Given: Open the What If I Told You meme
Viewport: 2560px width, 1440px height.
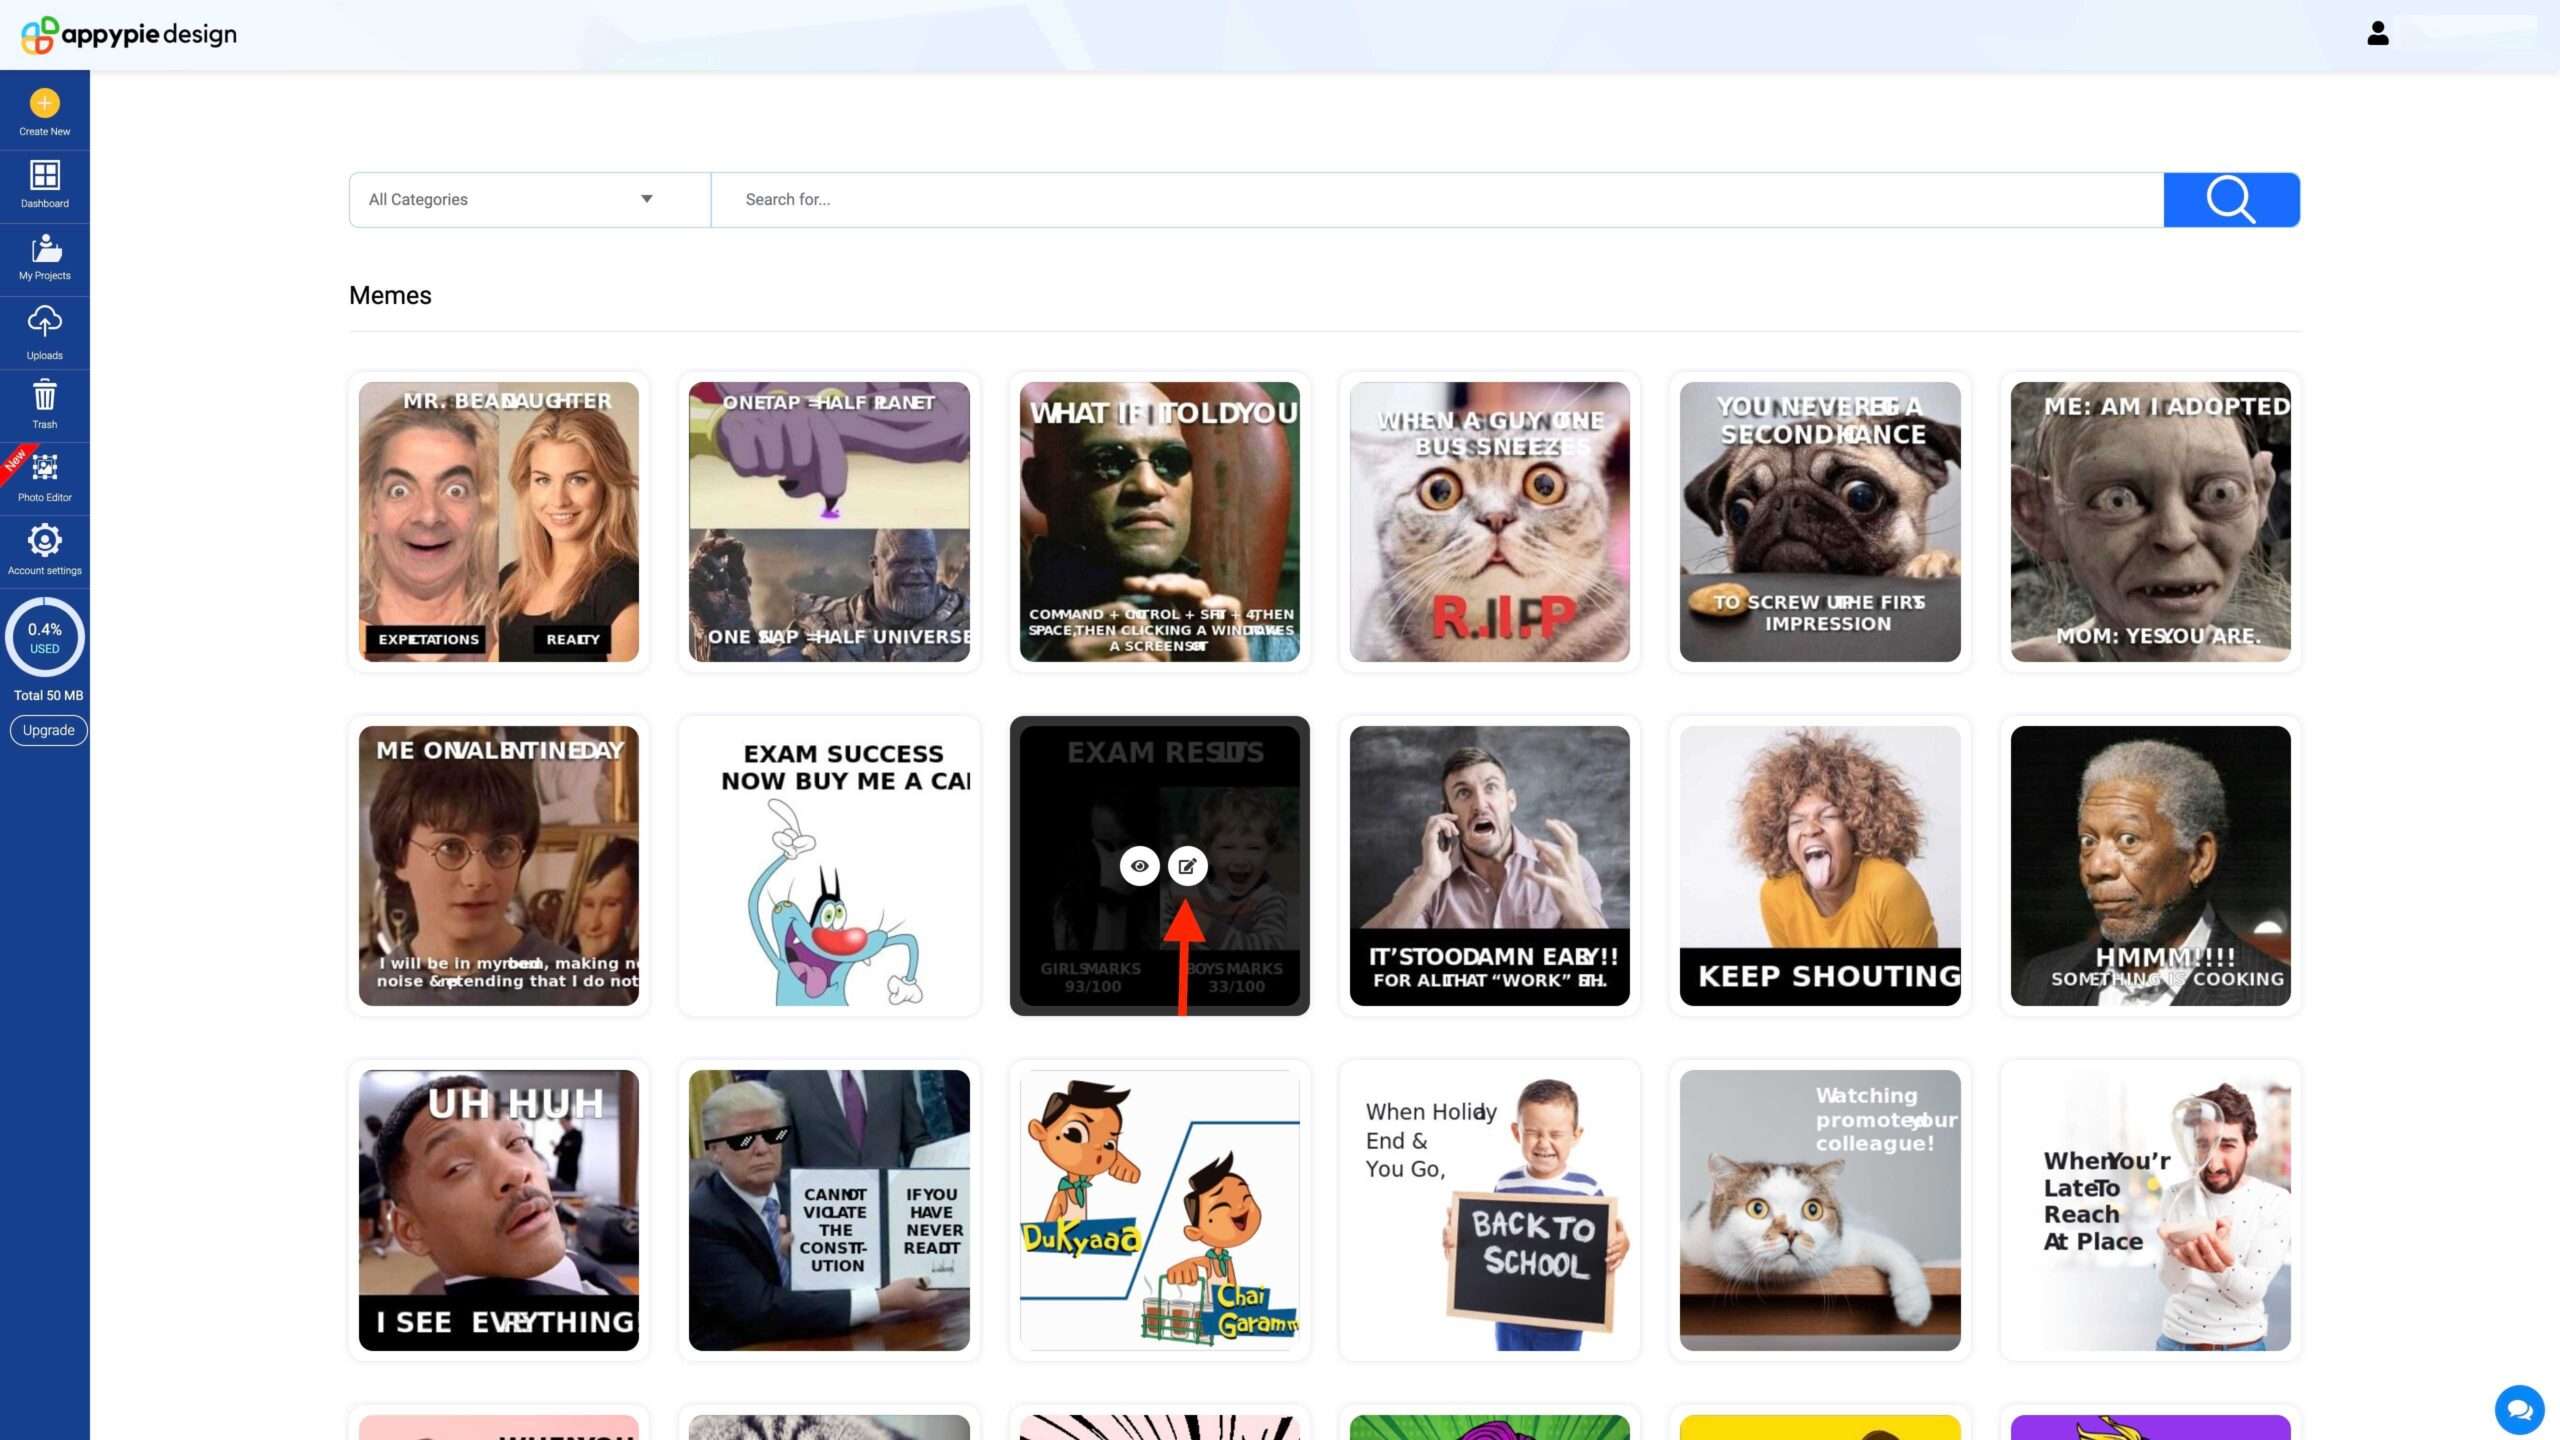Looking at the screenshot, I should pos(1160,522).
